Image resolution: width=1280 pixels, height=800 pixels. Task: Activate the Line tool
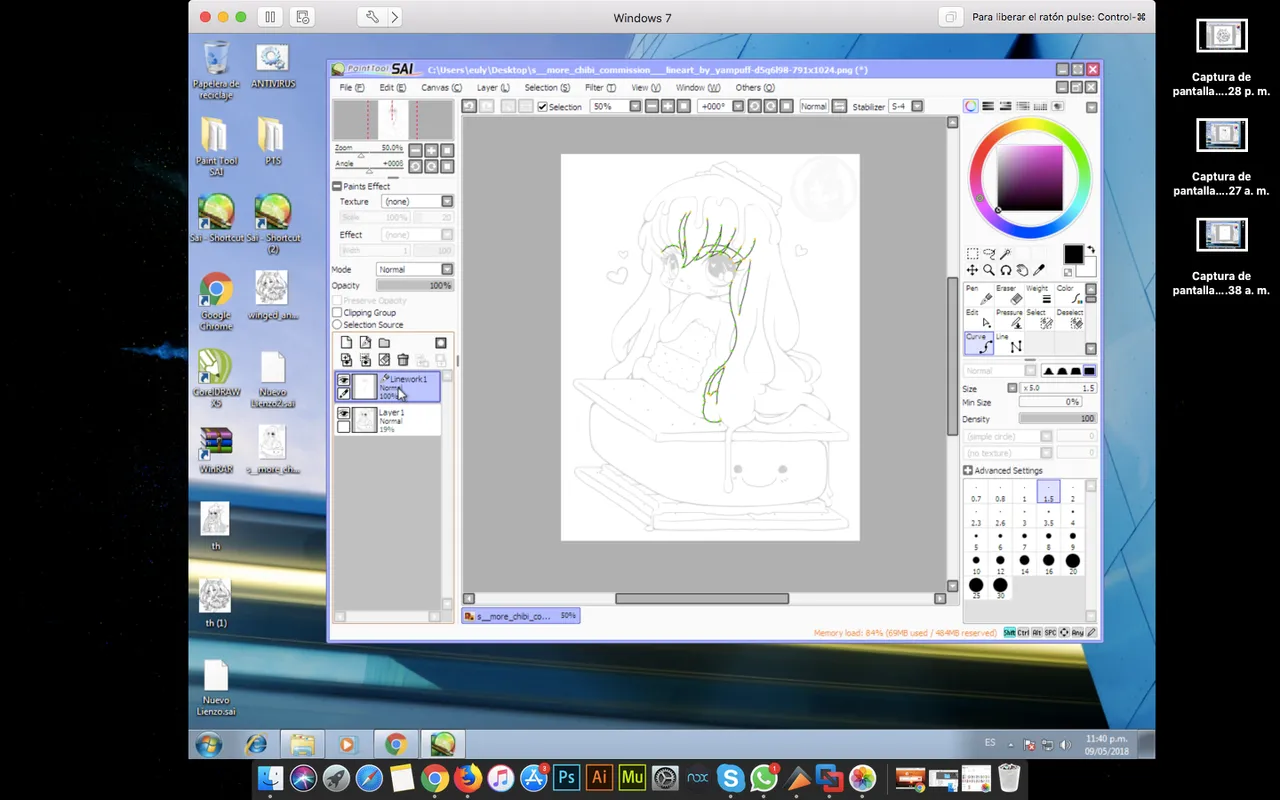[x=1007, y=343]
